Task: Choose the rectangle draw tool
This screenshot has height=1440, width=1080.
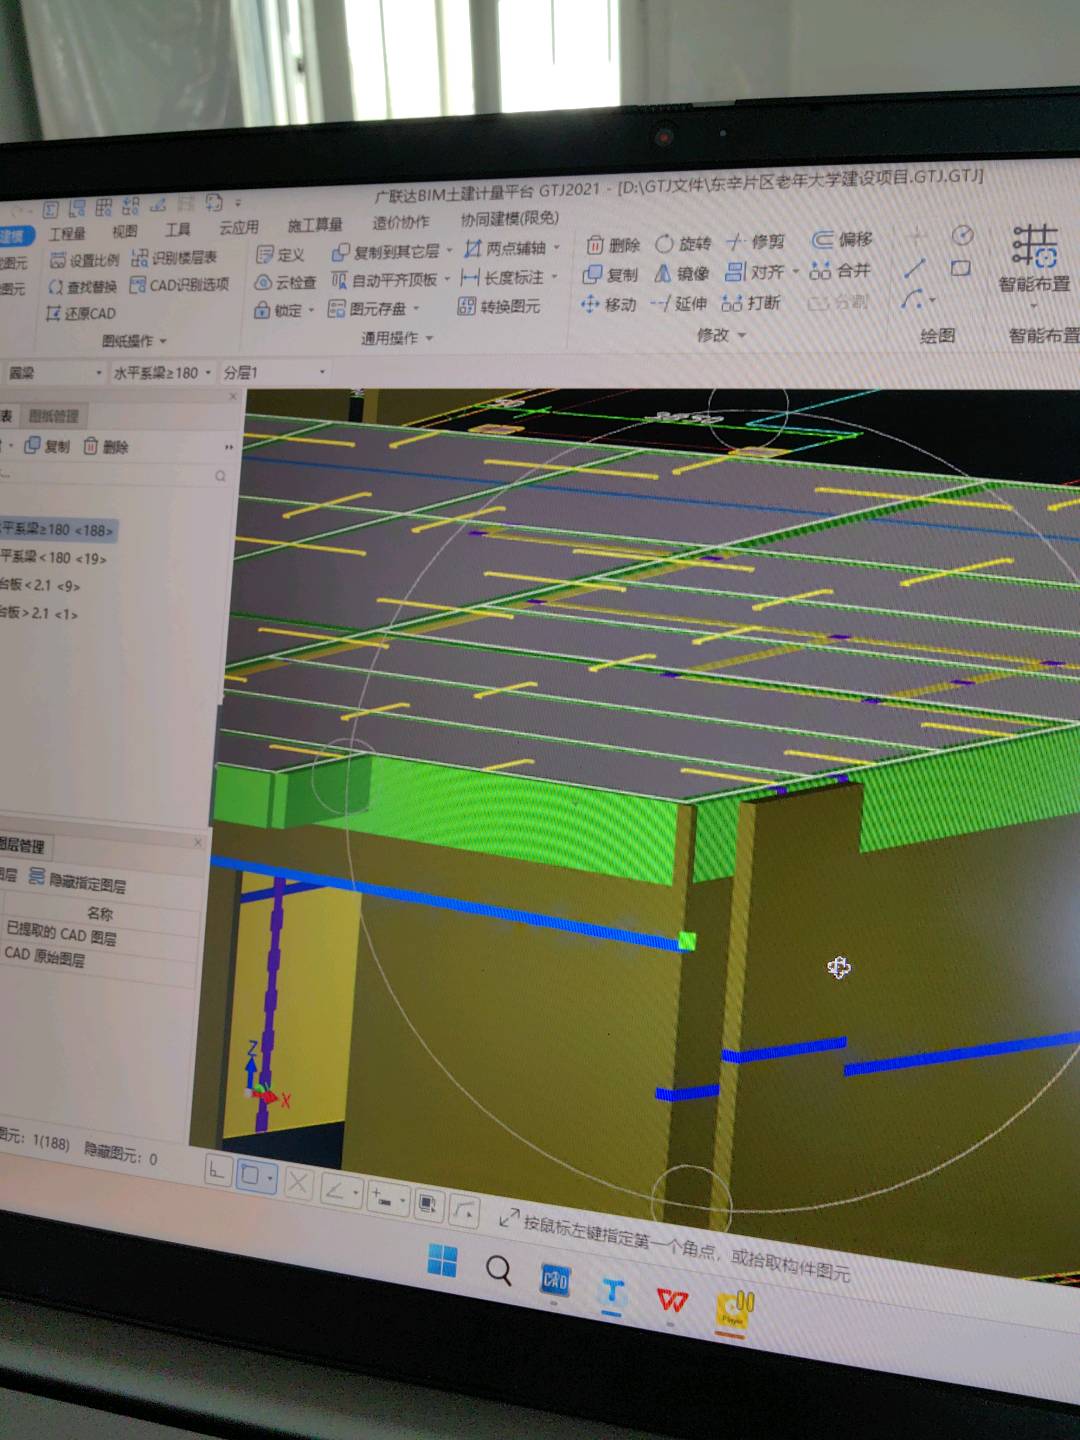Action: coord(960,268)
